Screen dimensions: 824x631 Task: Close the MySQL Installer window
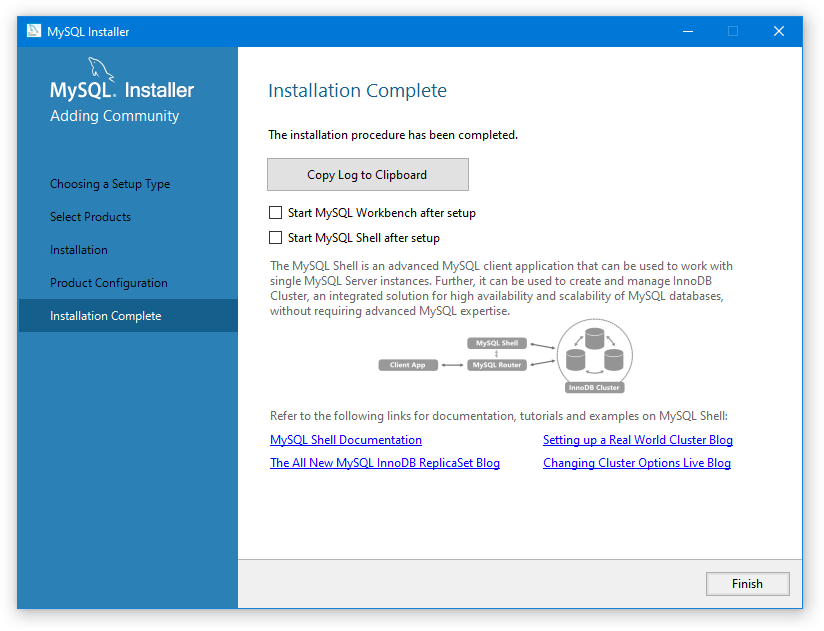(779, 31)
